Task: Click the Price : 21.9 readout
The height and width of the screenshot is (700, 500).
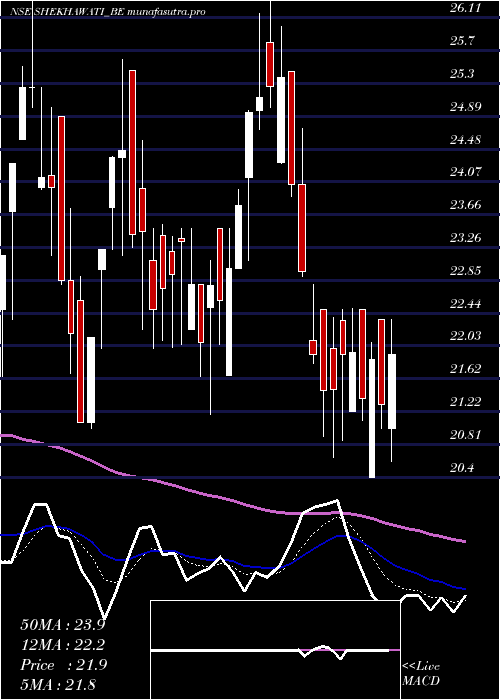Action: click(63, 665)
